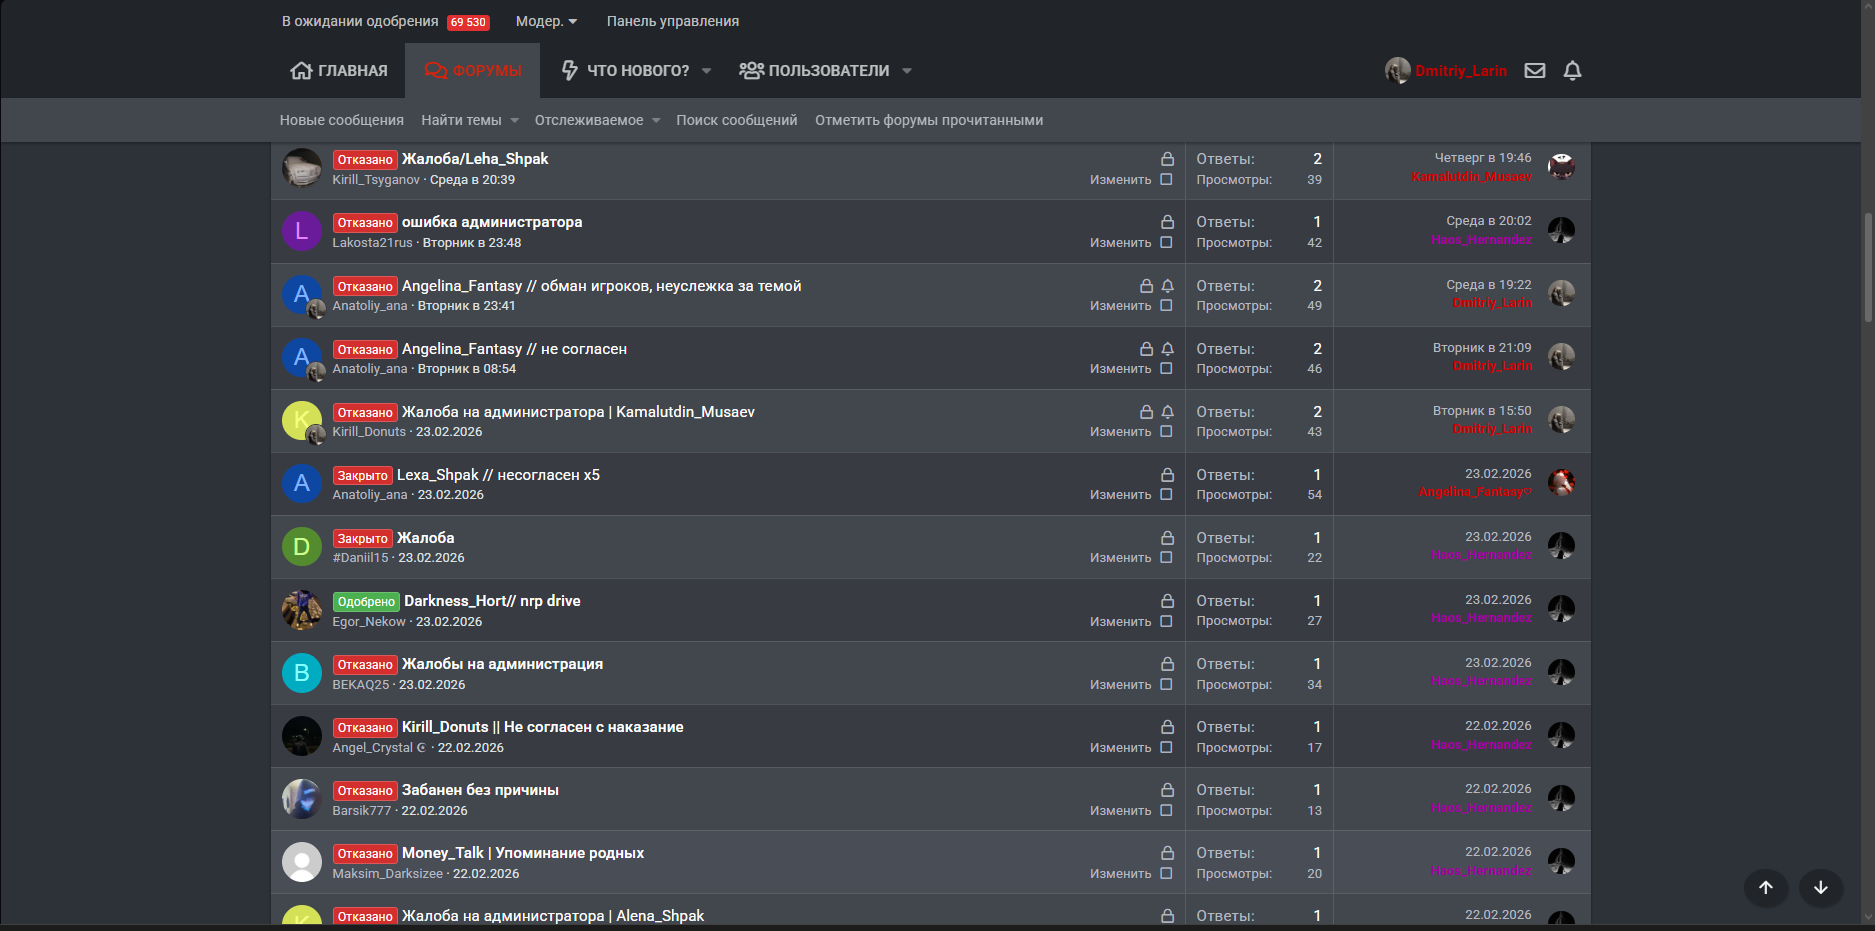Click Отметить форумы прочитанными link

tap(929, 120)
